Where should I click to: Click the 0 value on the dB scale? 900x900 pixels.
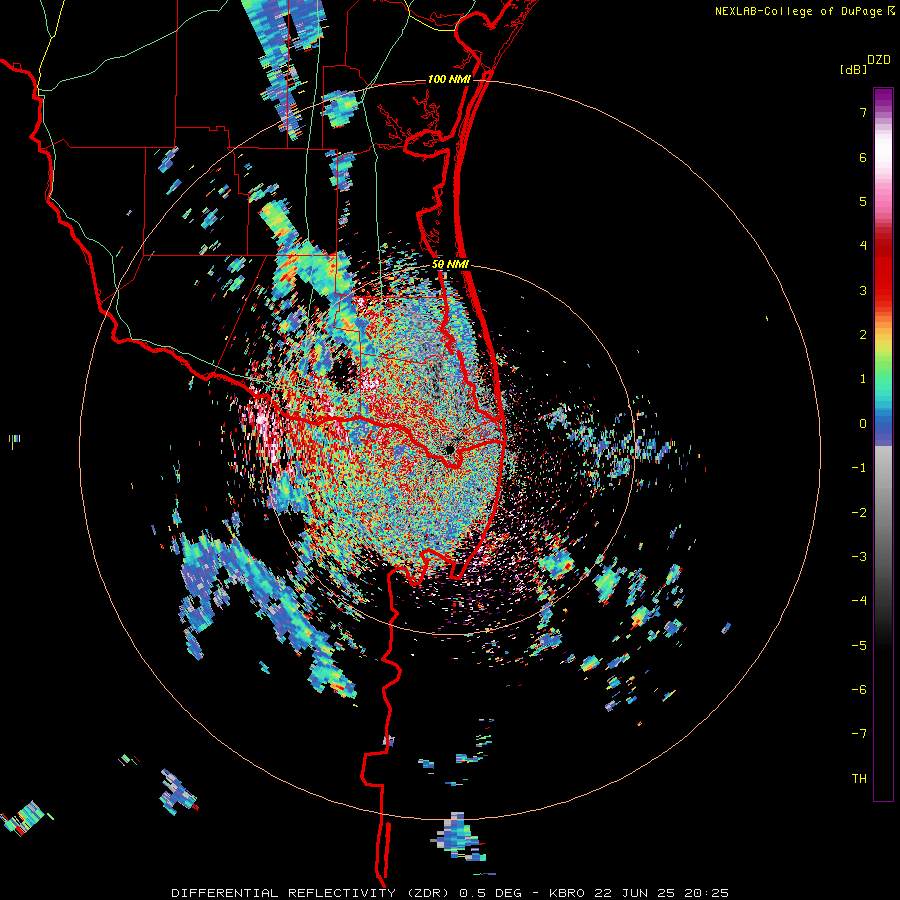(x=863, y=424)
